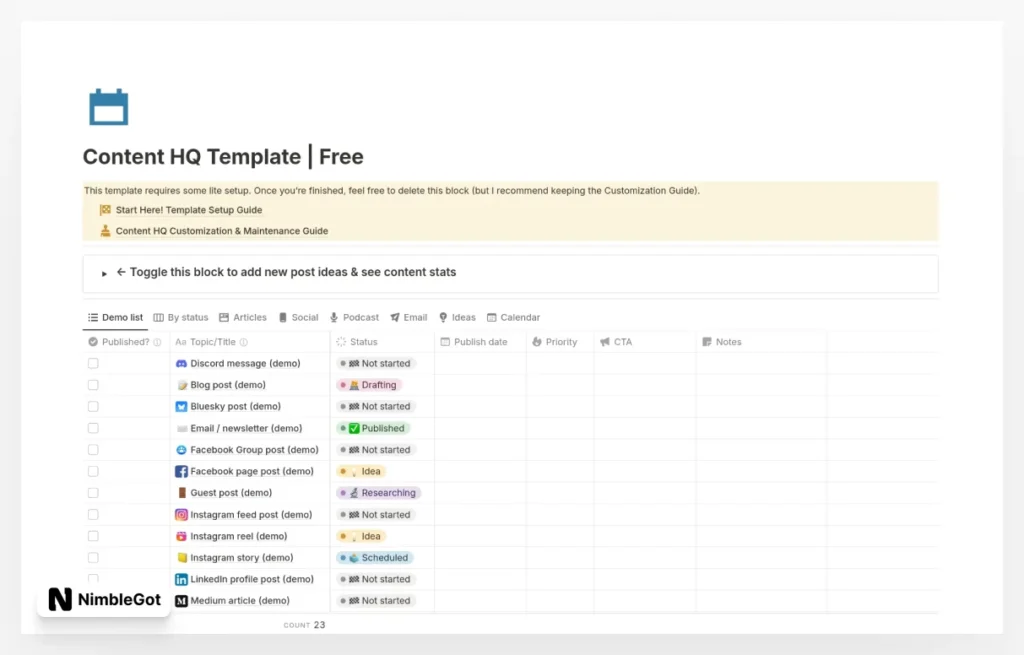Click the memo icon beside Blog post
The width and height of the screenshot is (1024, 655).
182,385
